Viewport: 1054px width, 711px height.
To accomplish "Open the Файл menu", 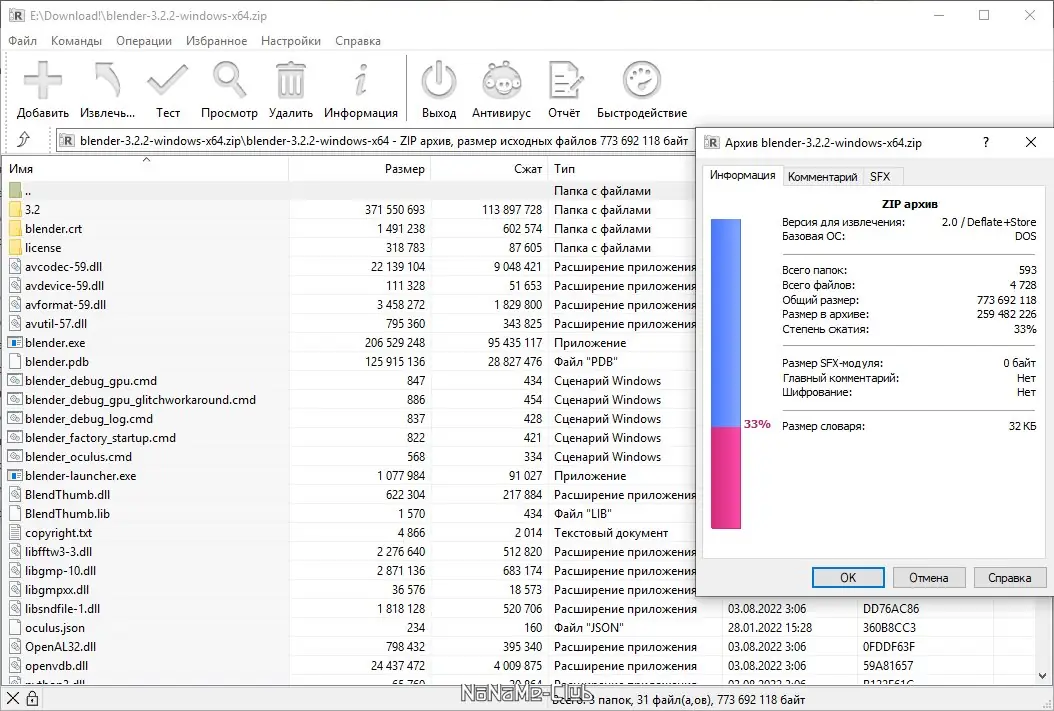I will click(x=22, y=41).
